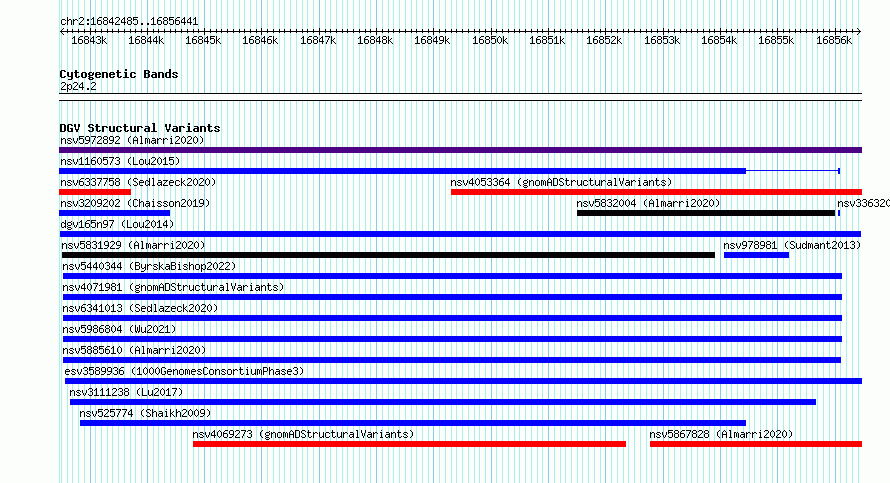Click the 16856k ruler position
Viewport: 890px width, 483px height.
click(x=834, y=40)
